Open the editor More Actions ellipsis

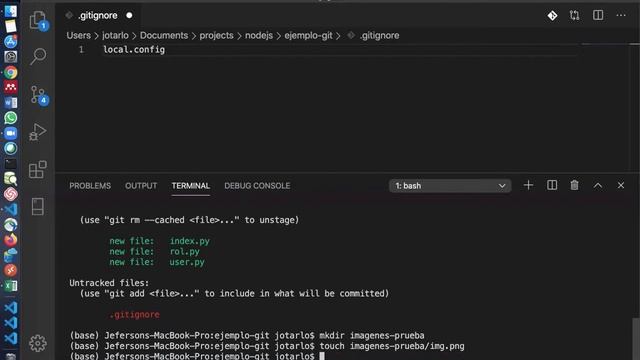click(621, 16)
